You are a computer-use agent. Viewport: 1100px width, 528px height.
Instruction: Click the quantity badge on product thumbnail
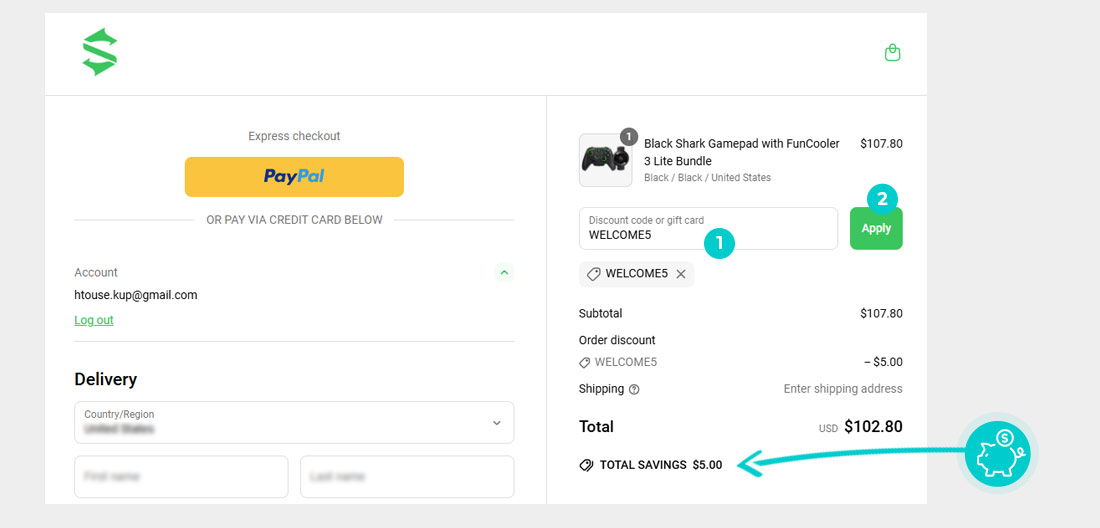pyautogui.click(x=629, y=136)
